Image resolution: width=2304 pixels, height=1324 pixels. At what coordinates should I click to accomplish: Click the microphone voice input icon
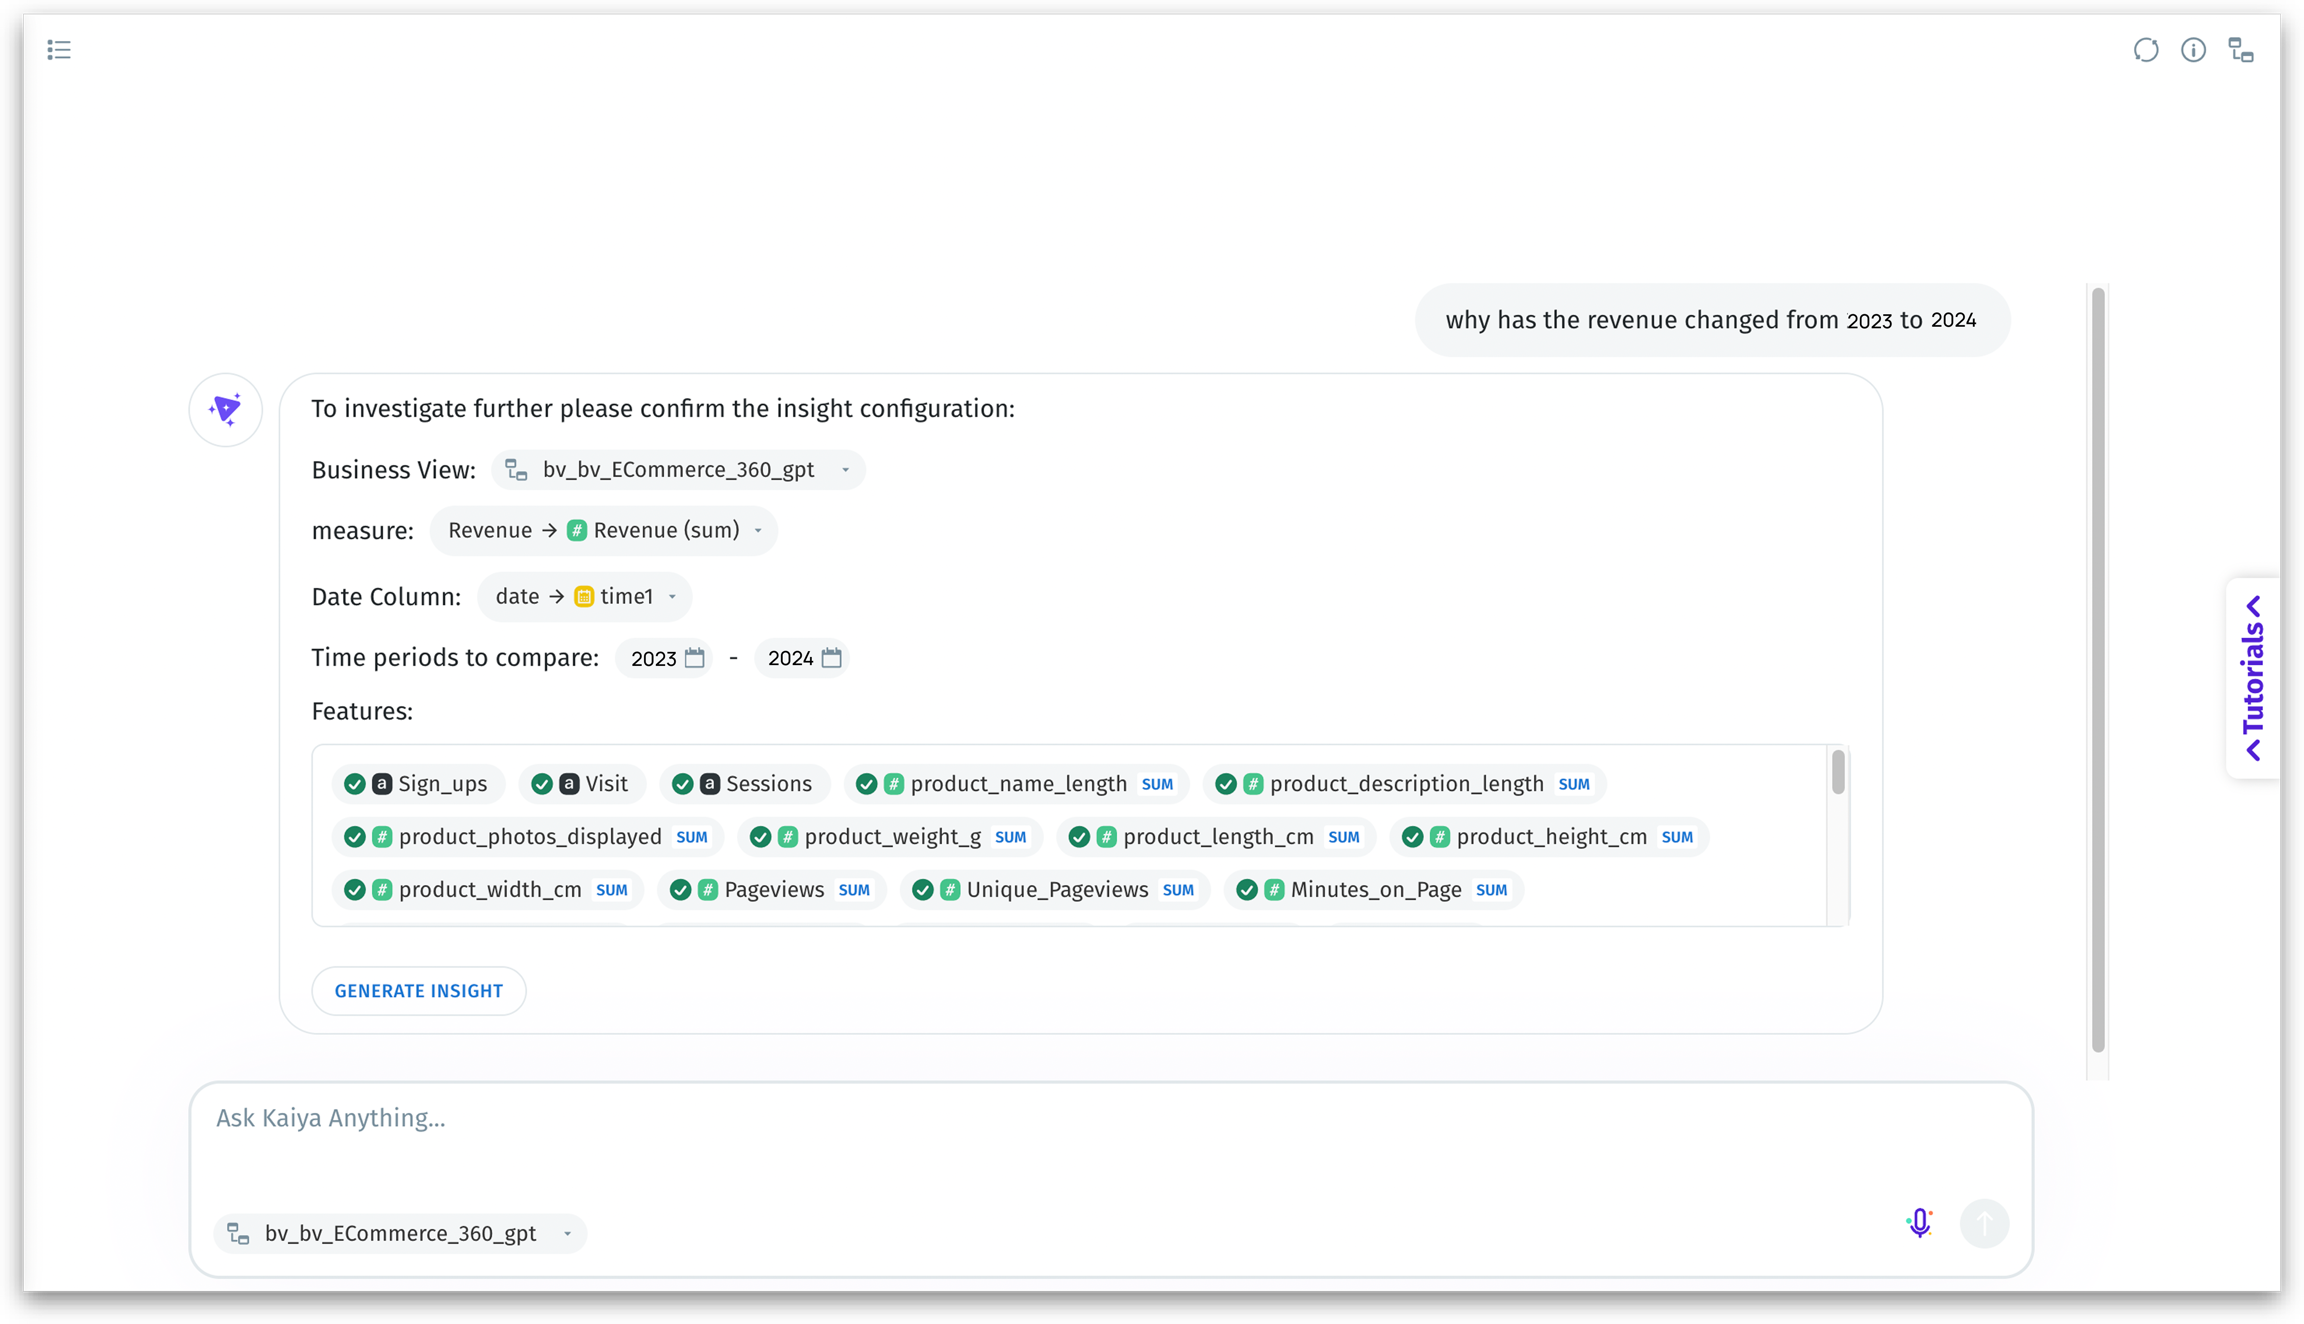tap(1919, 1223)
